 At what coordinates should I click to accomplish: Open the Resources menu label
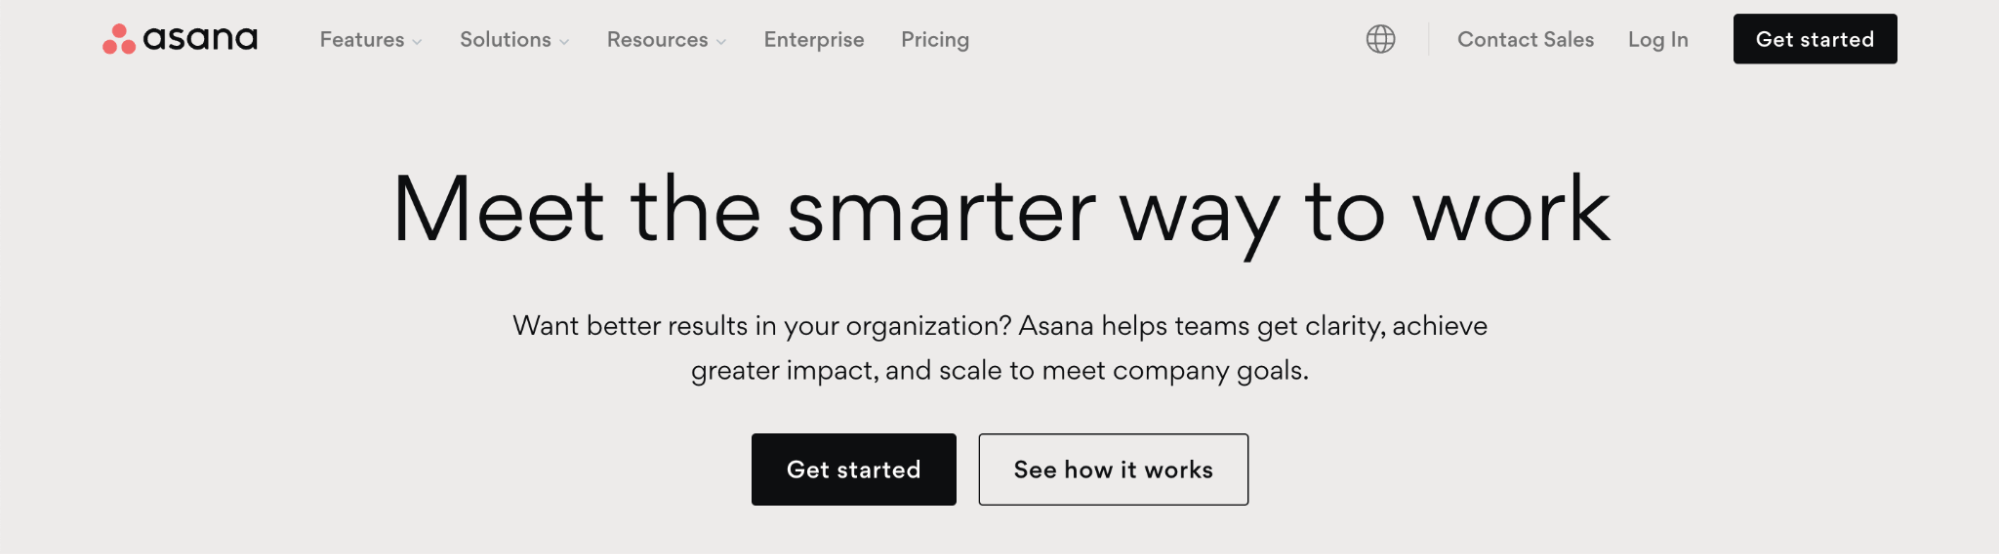tap(657, 40)
